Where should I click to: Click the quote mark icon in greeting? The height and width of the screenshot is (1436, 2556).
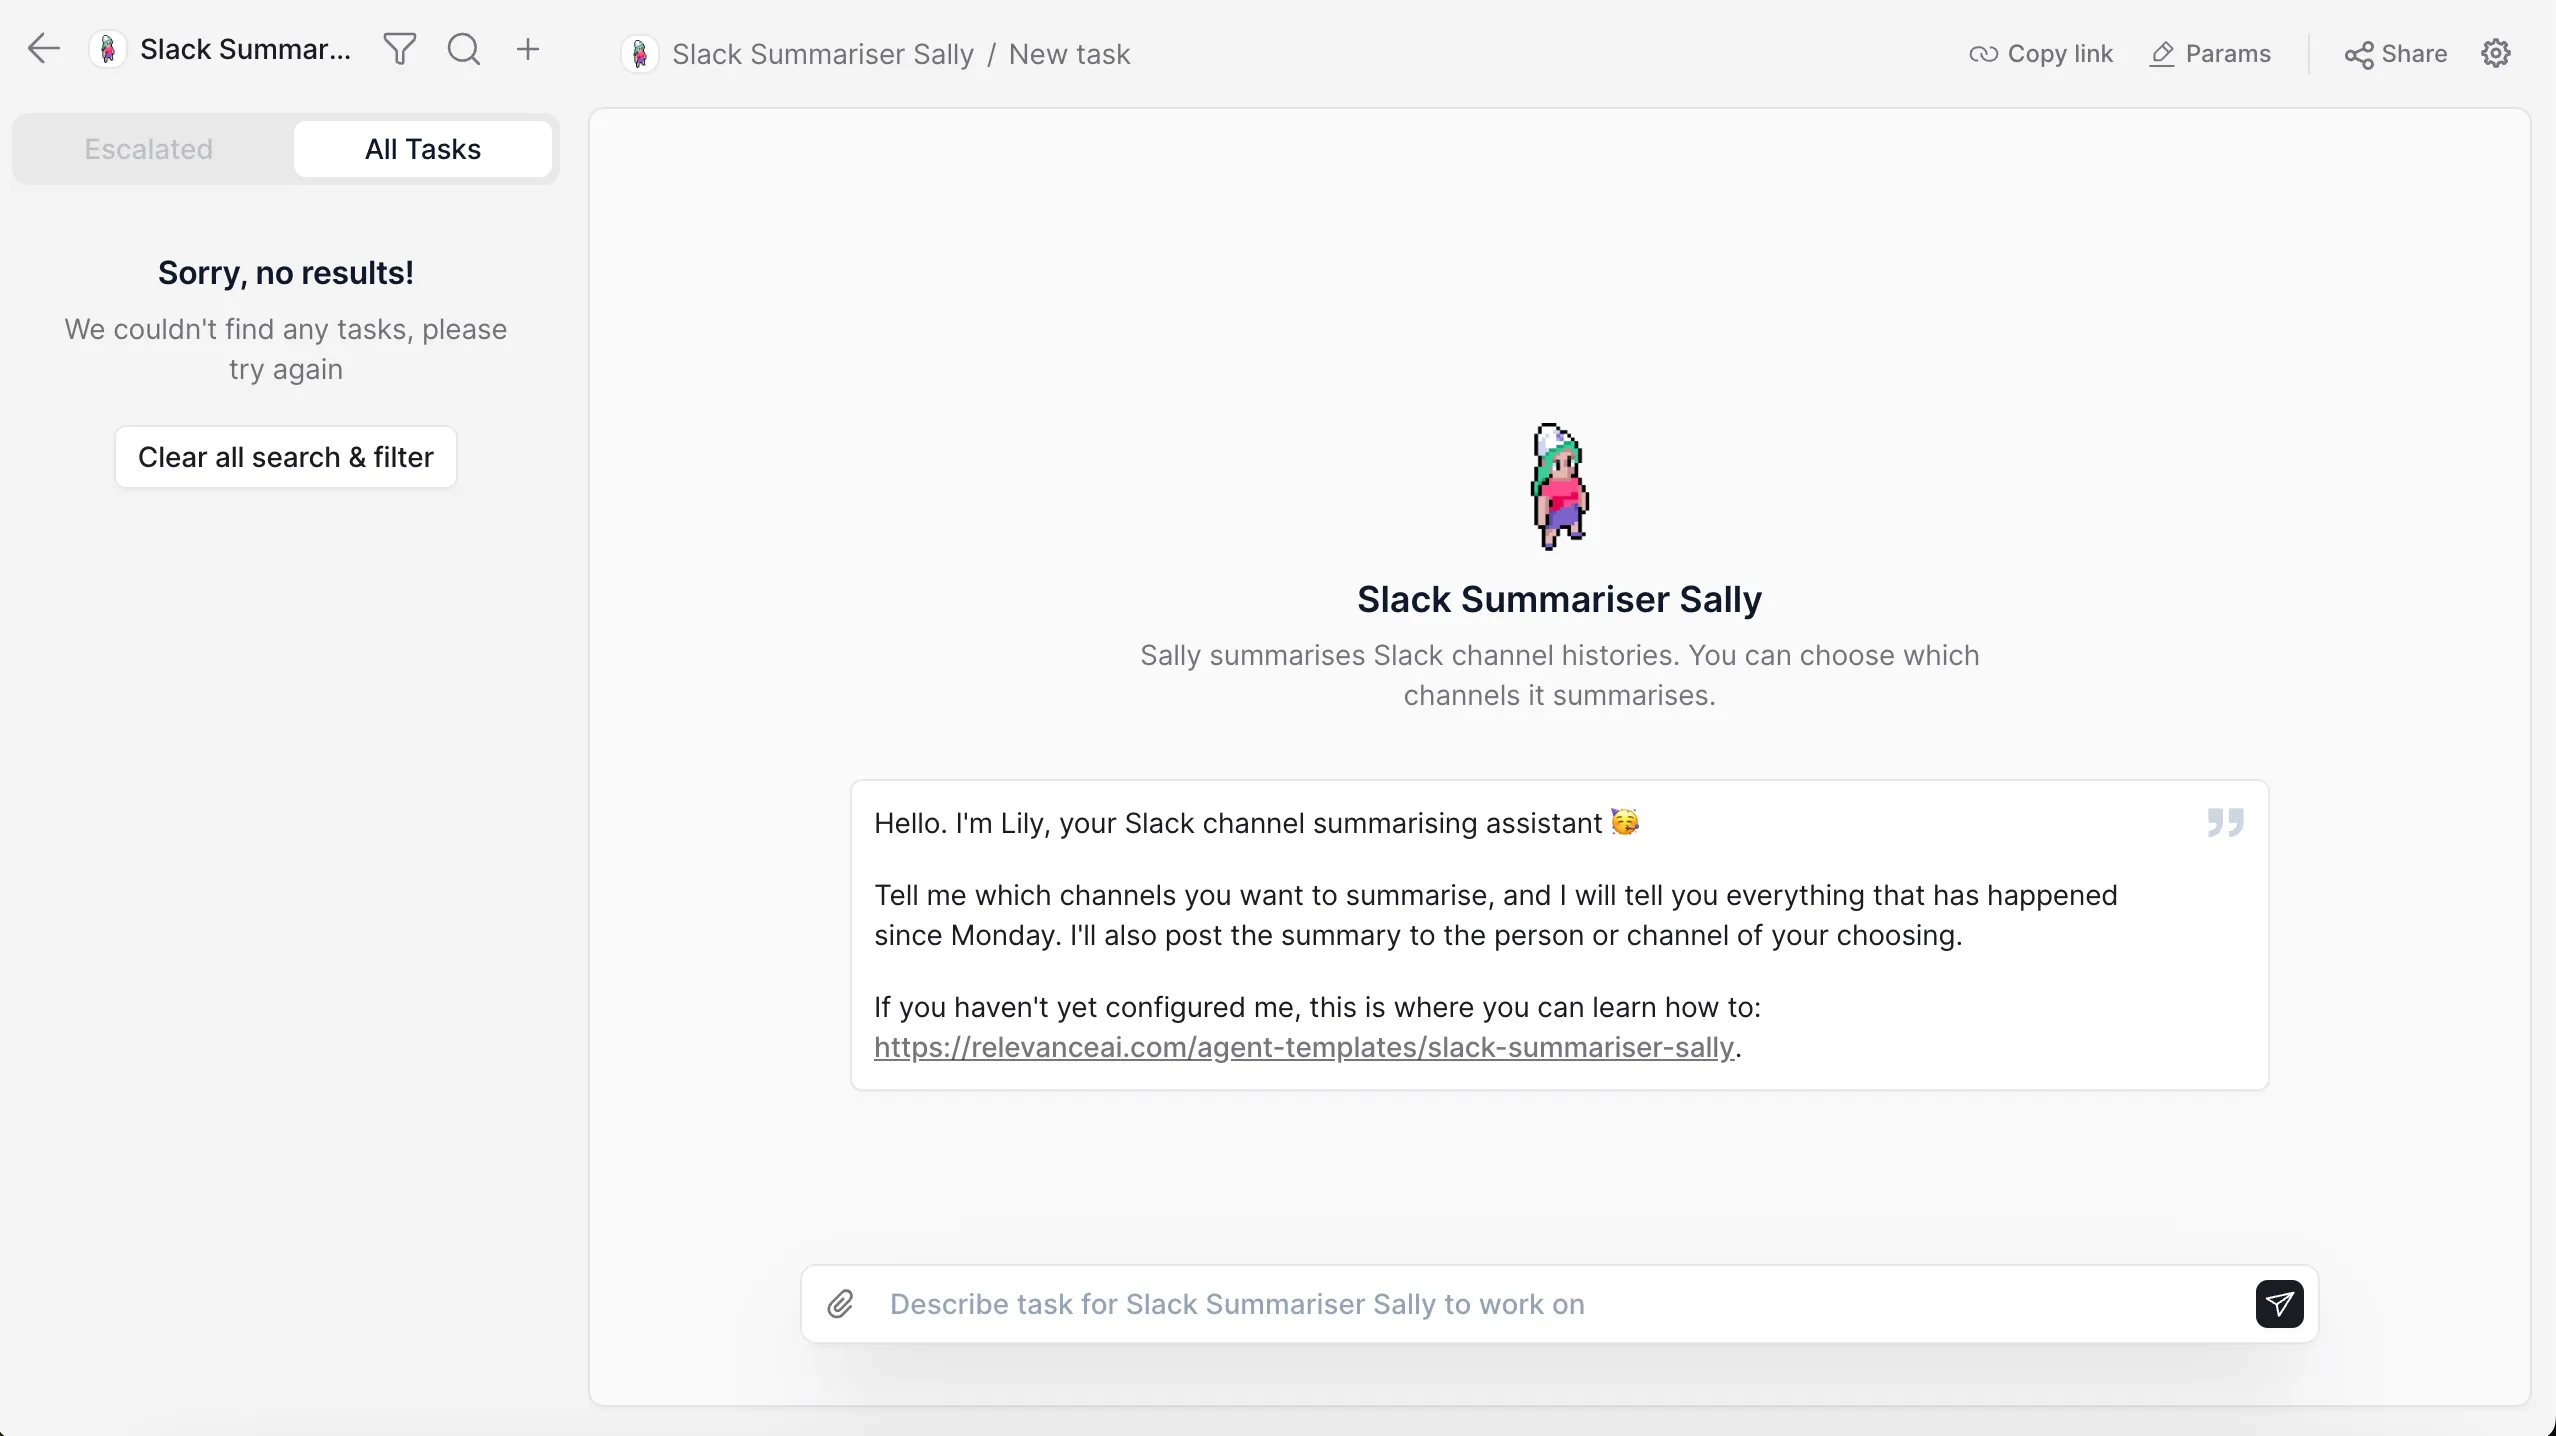[2225, 822]
